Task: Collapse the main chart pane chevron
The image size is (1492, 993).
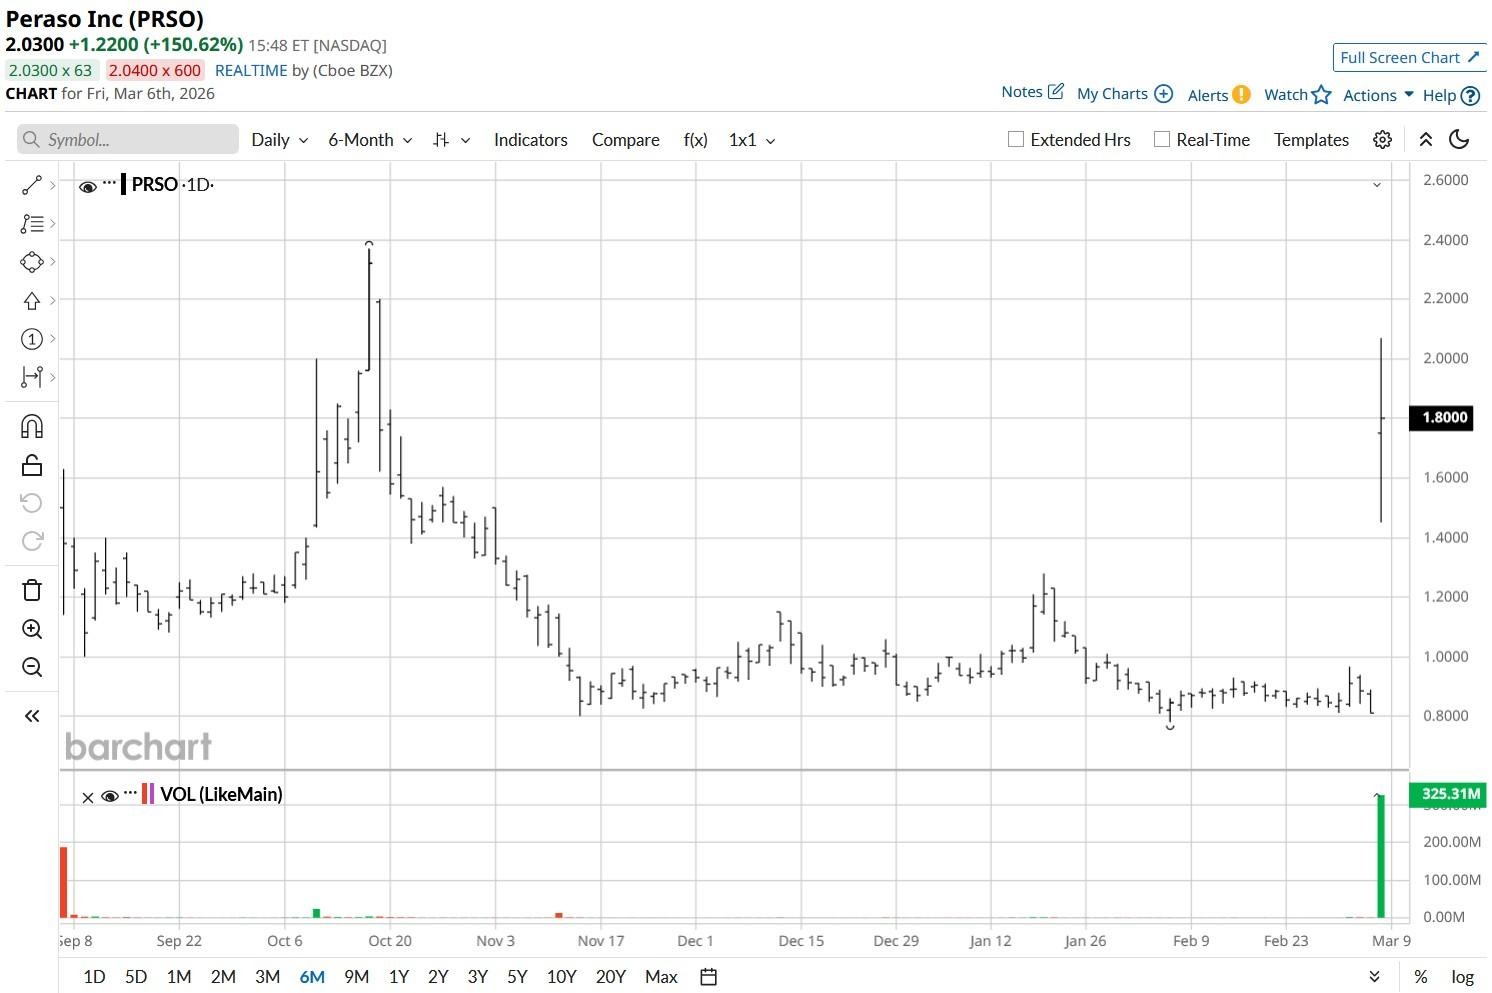Action: coord(1377,185)
